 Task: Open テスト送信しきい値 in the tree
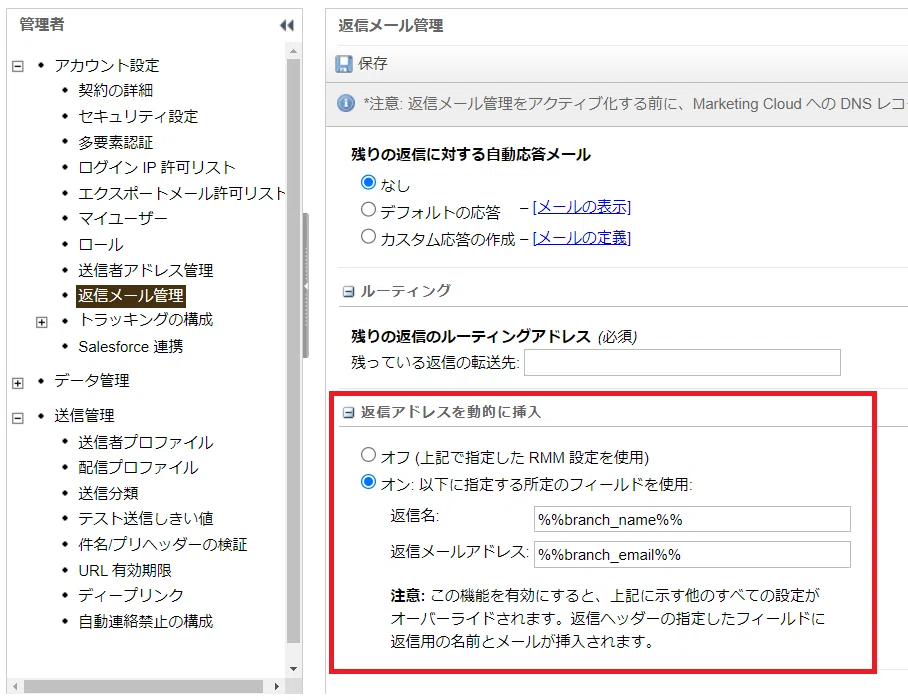146,519
